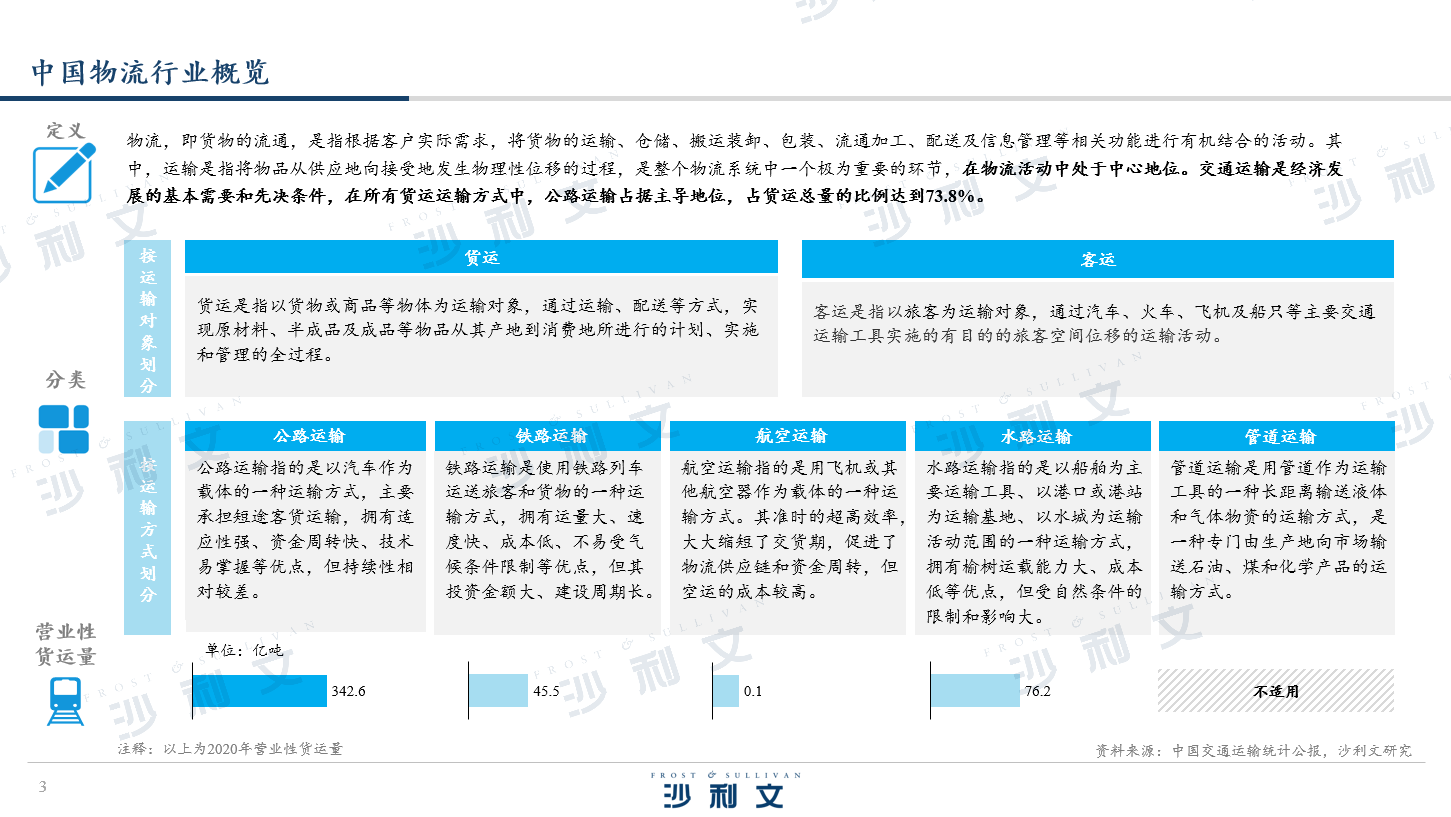Click the 货运 definition paragraph
Viewport: 1451px width, 817px height.
pos(477,329)
